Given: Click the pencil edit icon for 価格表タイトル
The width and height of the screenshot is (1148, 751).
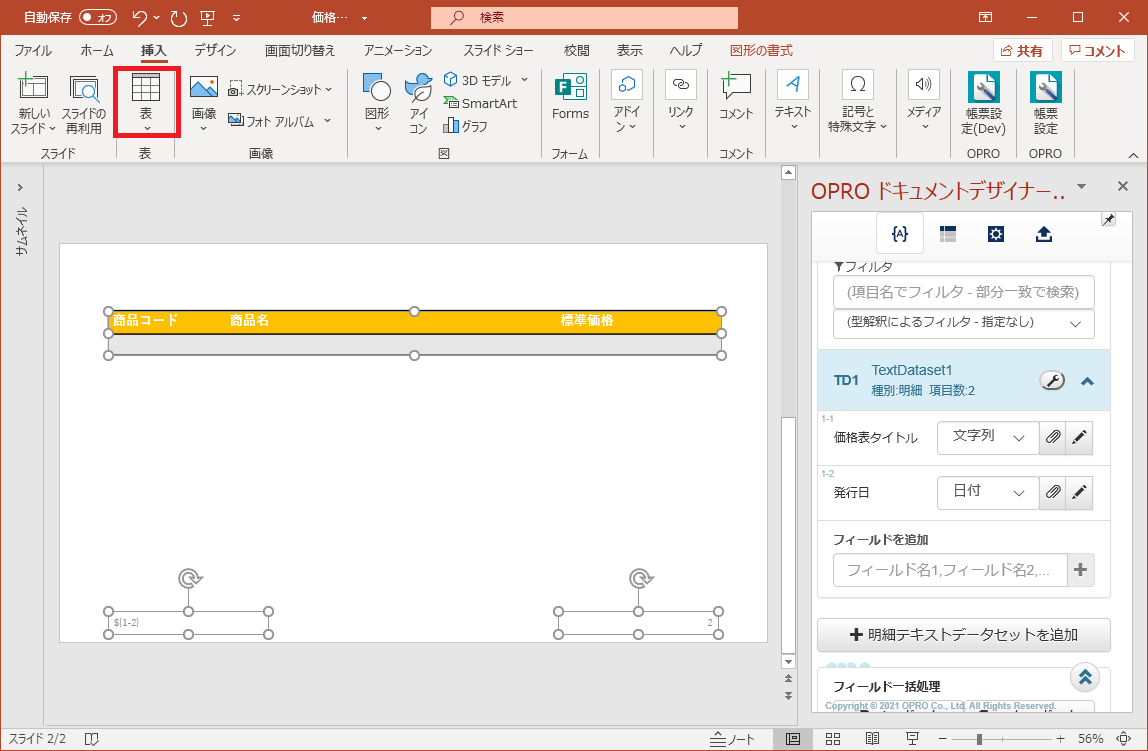Looking at the screenshot, I should tap(1079, 438).
